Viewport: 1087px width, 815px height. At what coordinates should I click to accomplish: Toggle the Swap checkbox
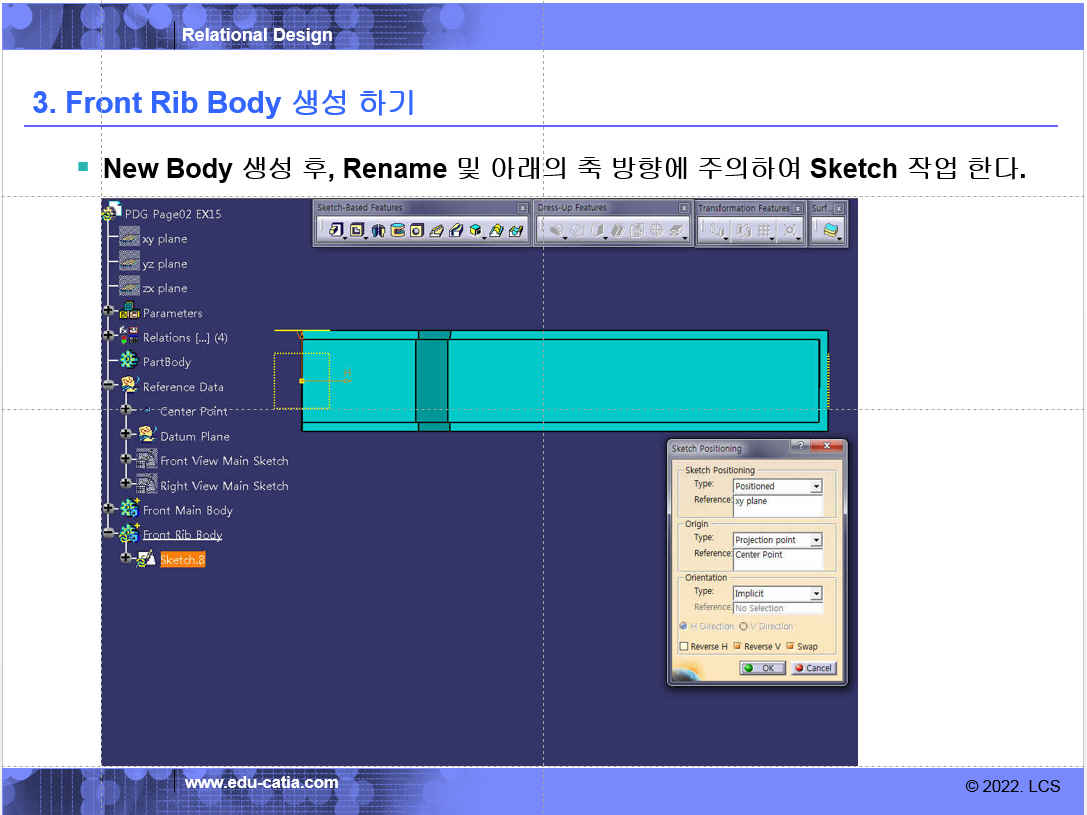click(790, 647)
